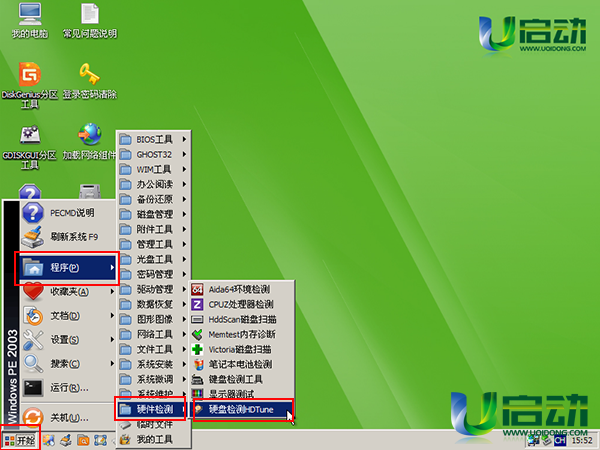Open the 临时文件 menu entry
The height and width of the screenshot is (450, 600).
click(x=153, y=424)
